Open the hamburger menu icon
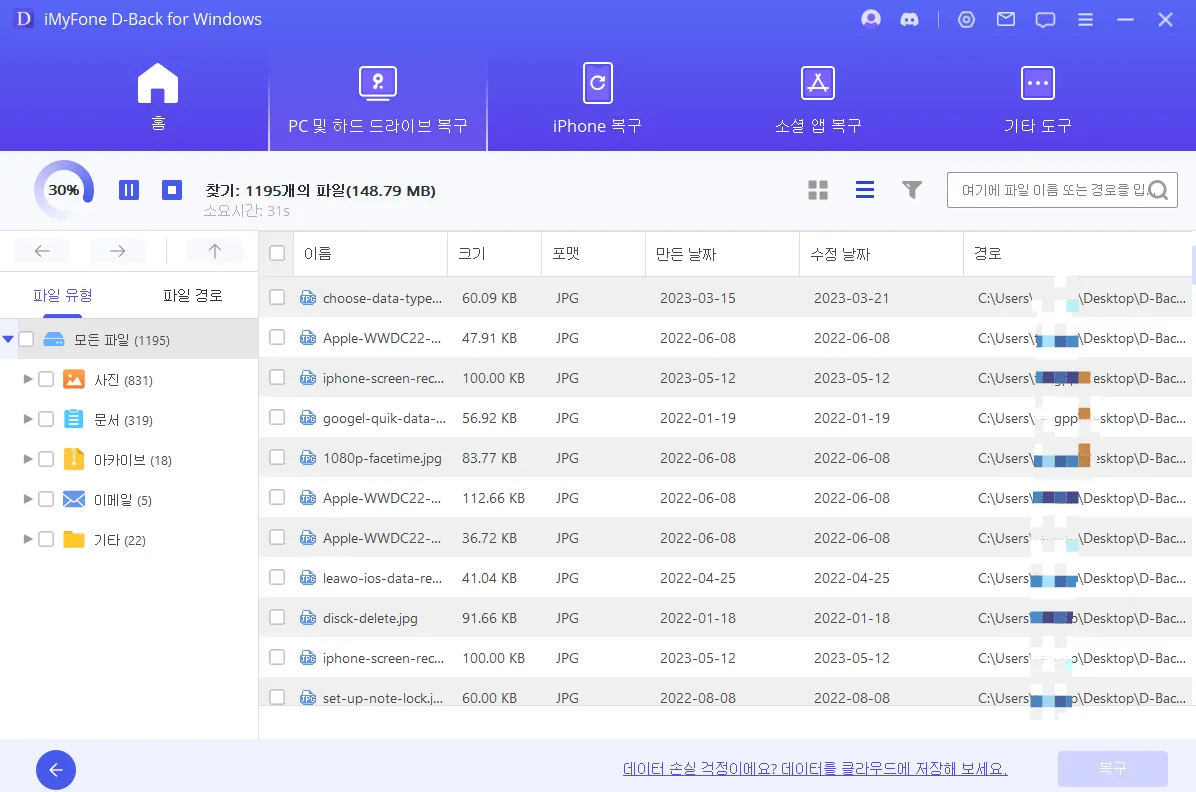Image resolution: width=1196 pixels, height=792 pixels. tap(1085, 20)
